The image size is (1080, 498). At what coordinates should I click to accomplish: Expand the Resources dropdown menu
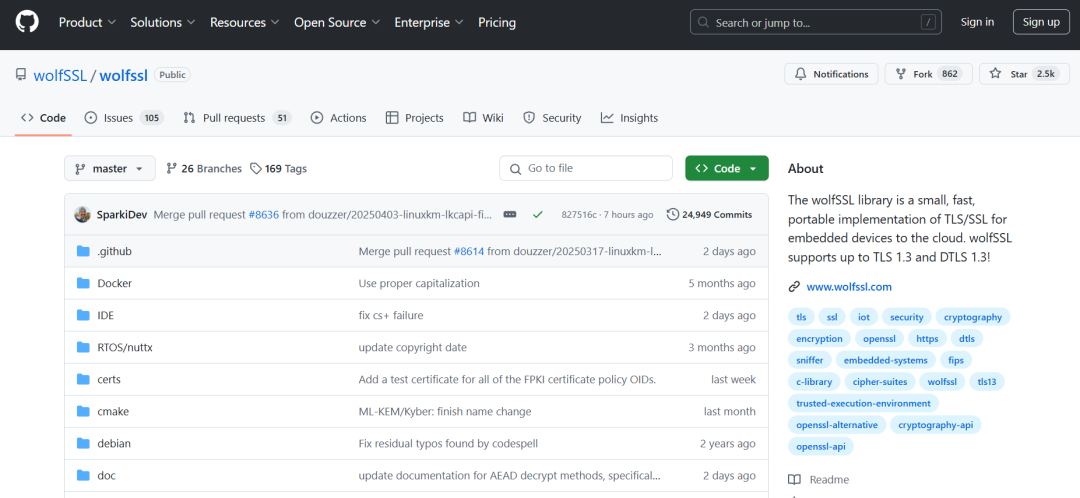245,22
